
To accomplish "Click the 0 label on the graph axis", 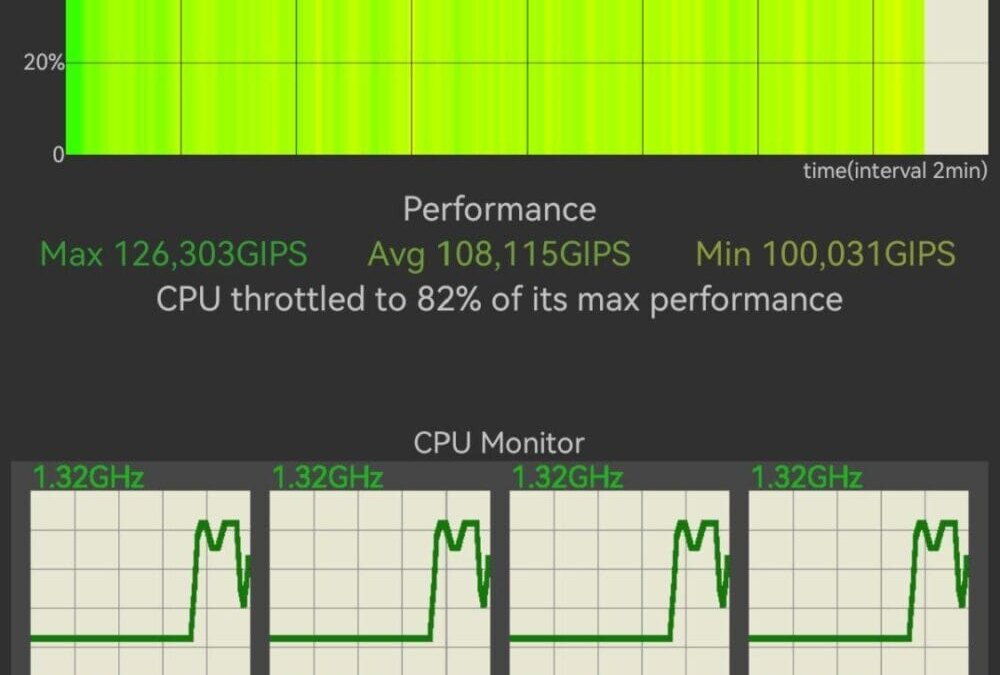I will pyautogui.click(x=58, y=155).
